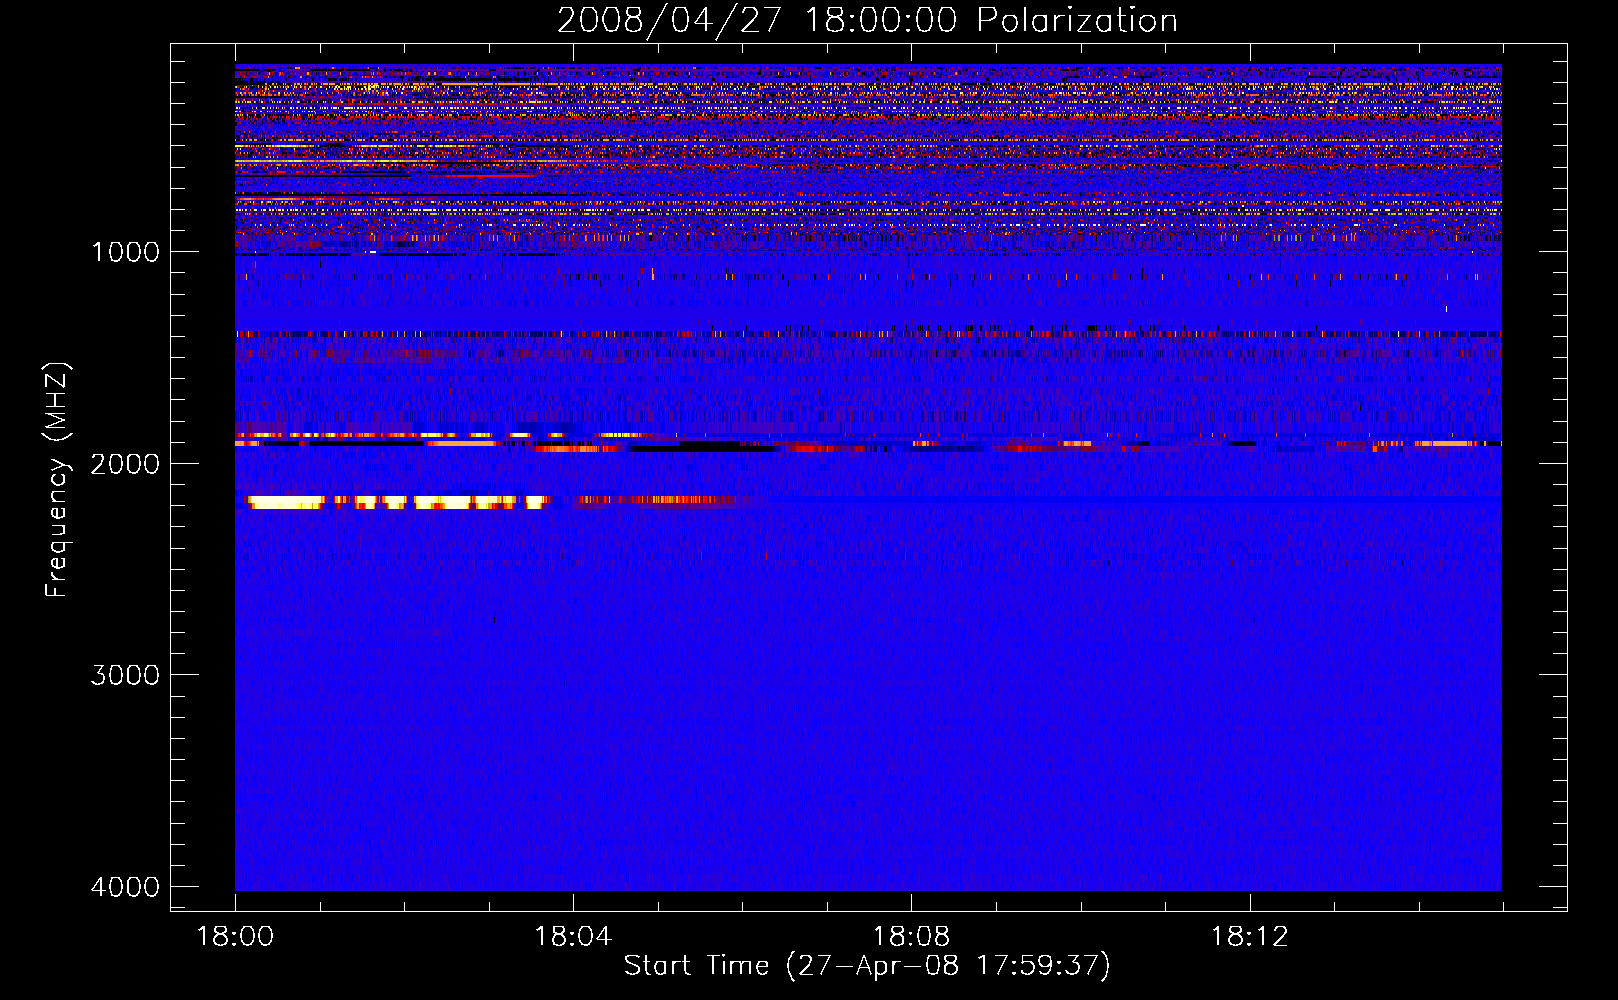Select the 3000 frequency tick label
The image size is (1618, 1000).
(x=125, y=675)
